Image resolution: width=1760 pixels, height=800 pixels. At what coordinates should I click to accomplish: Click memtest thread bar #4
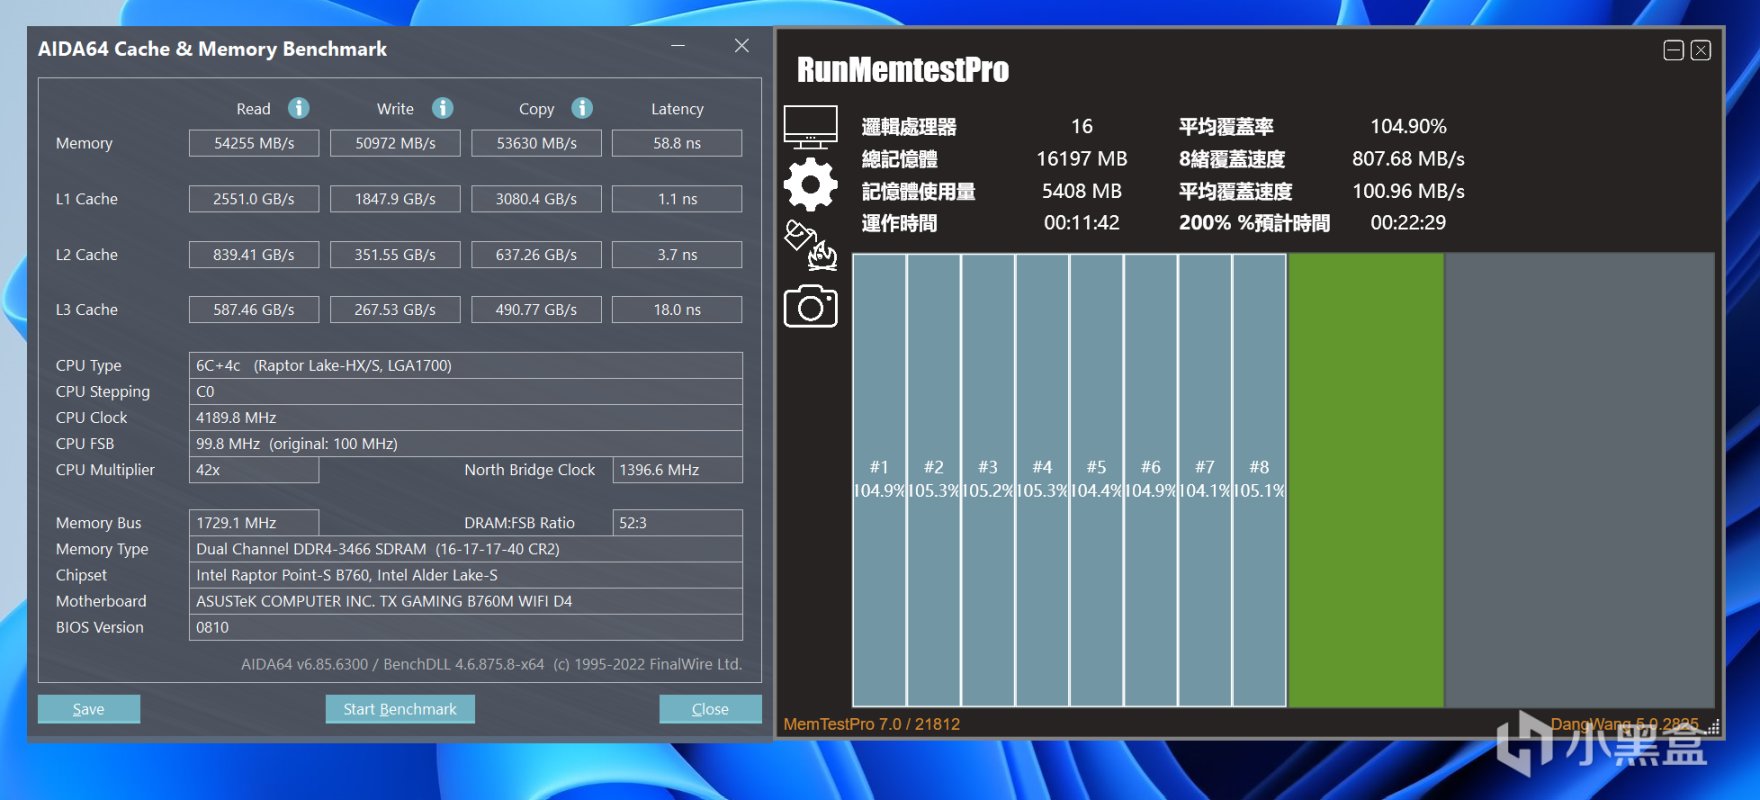coord(1042,480)
